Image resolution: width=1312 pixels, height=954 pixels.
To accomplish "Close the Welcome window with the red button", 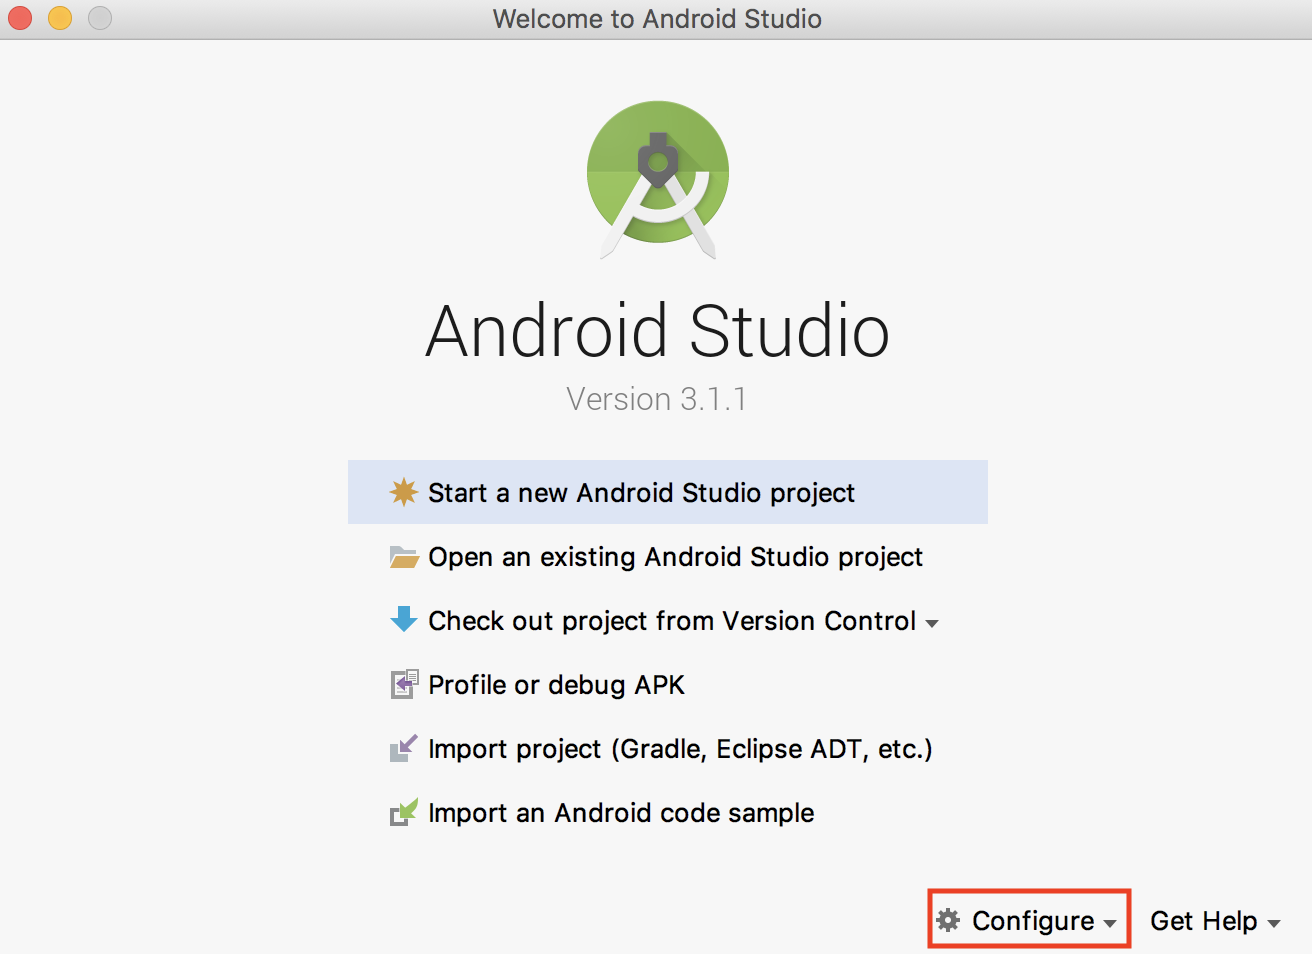I will [x=20, y=18].
